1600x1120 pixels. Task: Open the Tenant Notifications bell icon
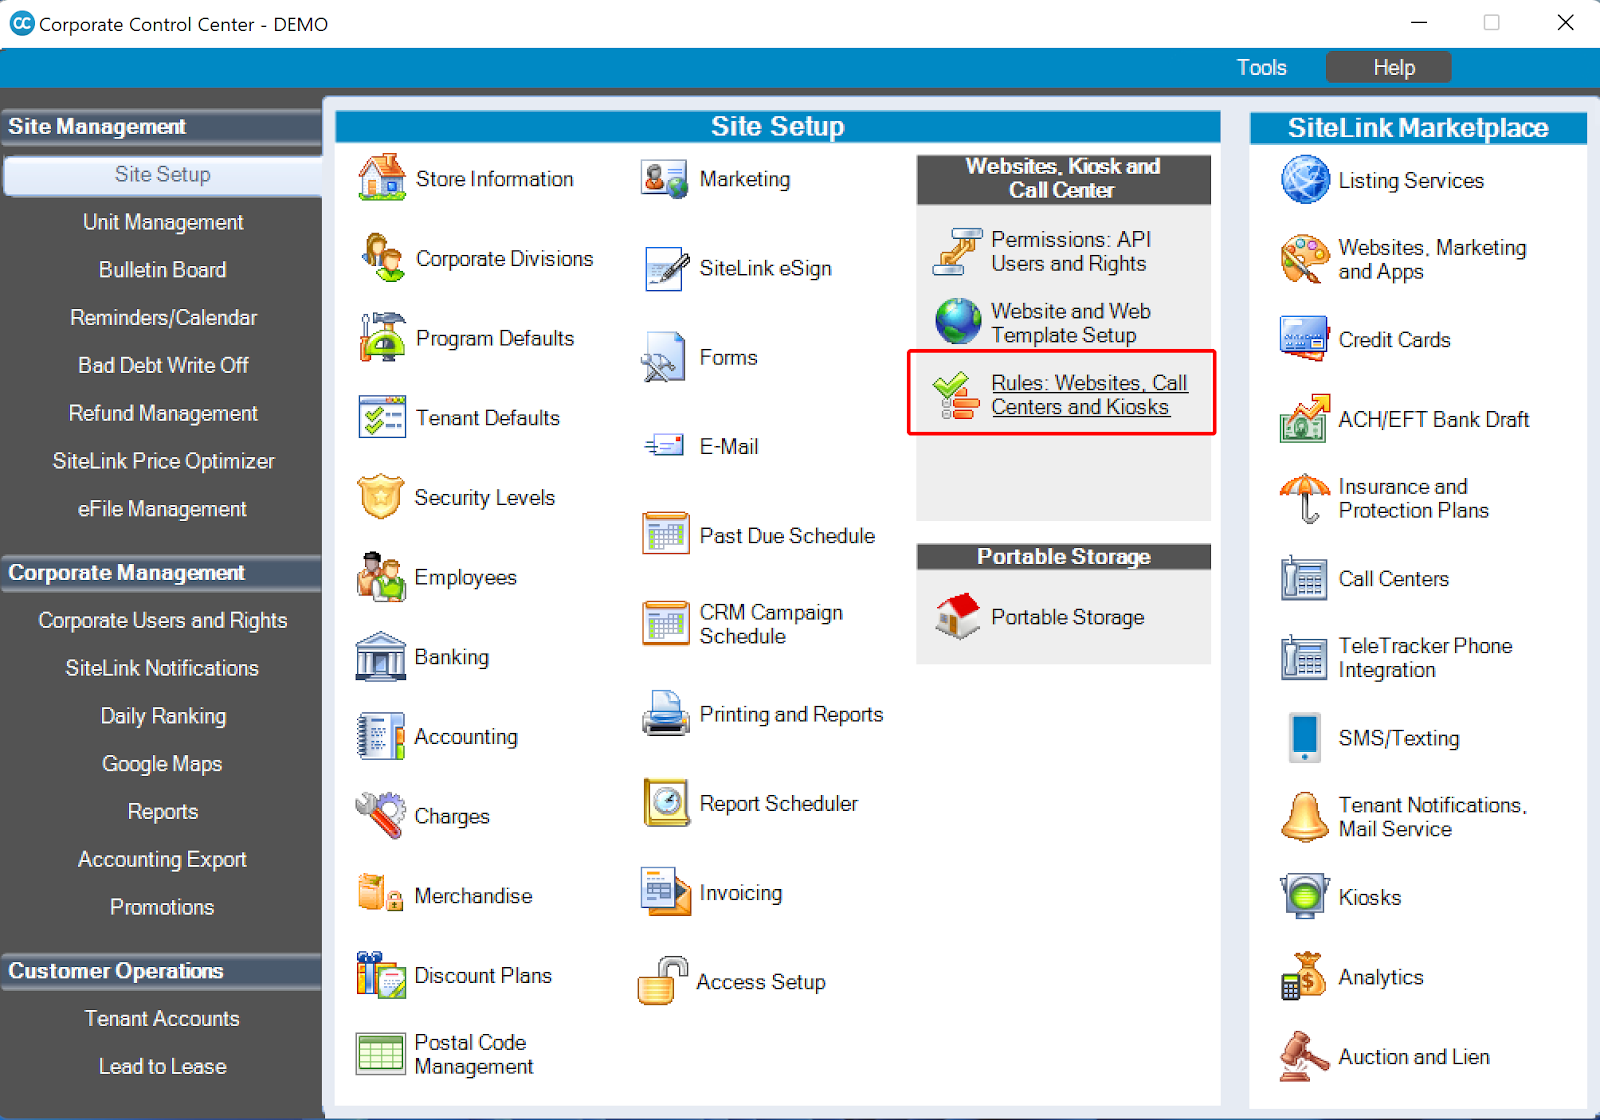(1305, 816)
